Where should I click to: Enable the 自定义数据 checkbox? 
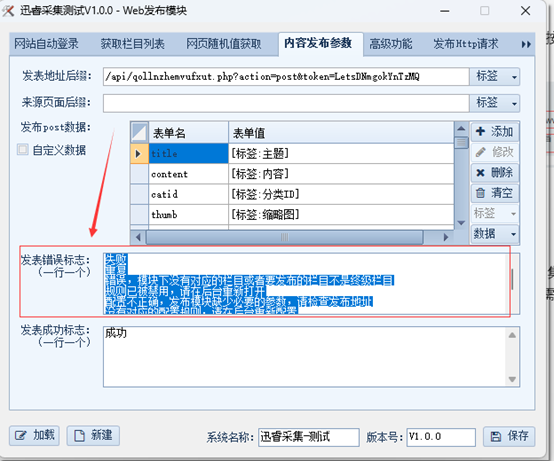pyautogui.click(x=23, y=150)
